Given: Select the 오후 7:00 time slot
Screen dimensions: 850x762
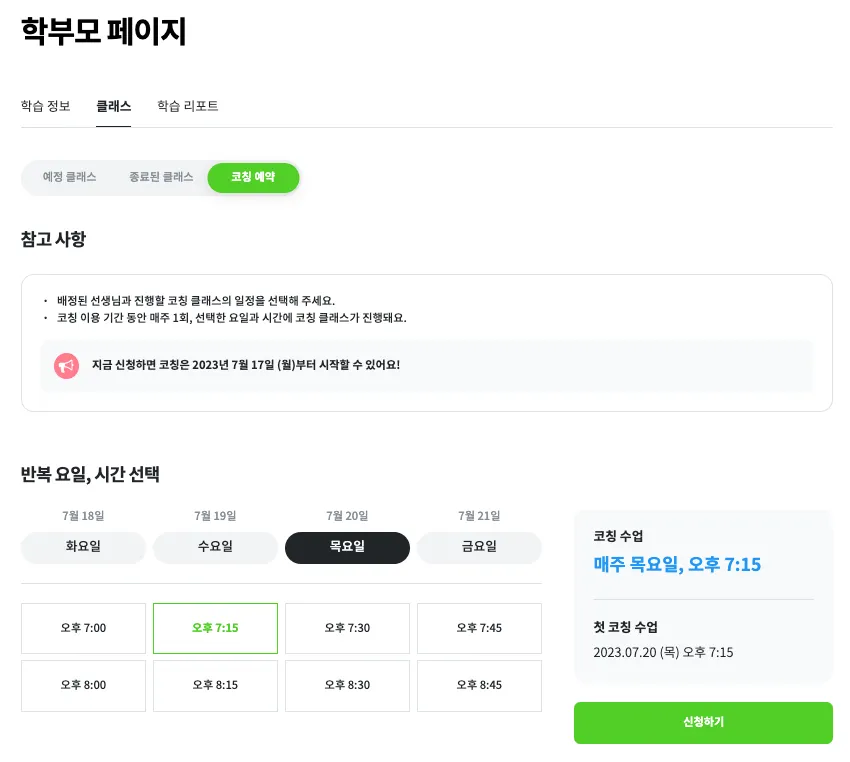Looking at the screenshot, I should [x=83, y=628].
